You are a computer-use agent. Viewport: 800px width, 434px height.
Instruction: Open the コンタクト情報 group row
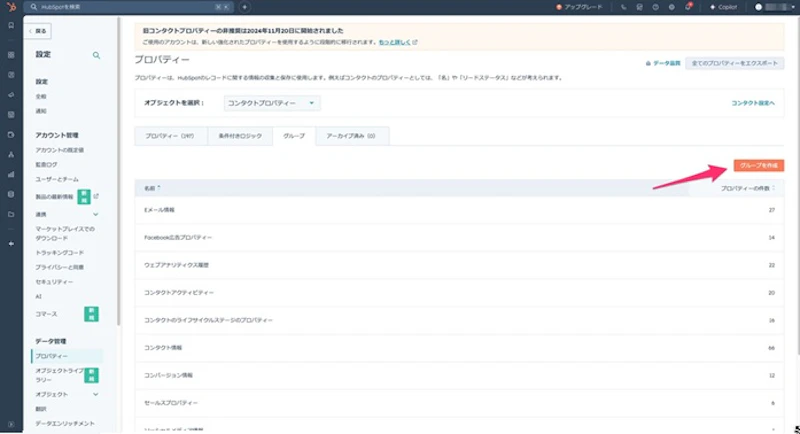[459, 348]
